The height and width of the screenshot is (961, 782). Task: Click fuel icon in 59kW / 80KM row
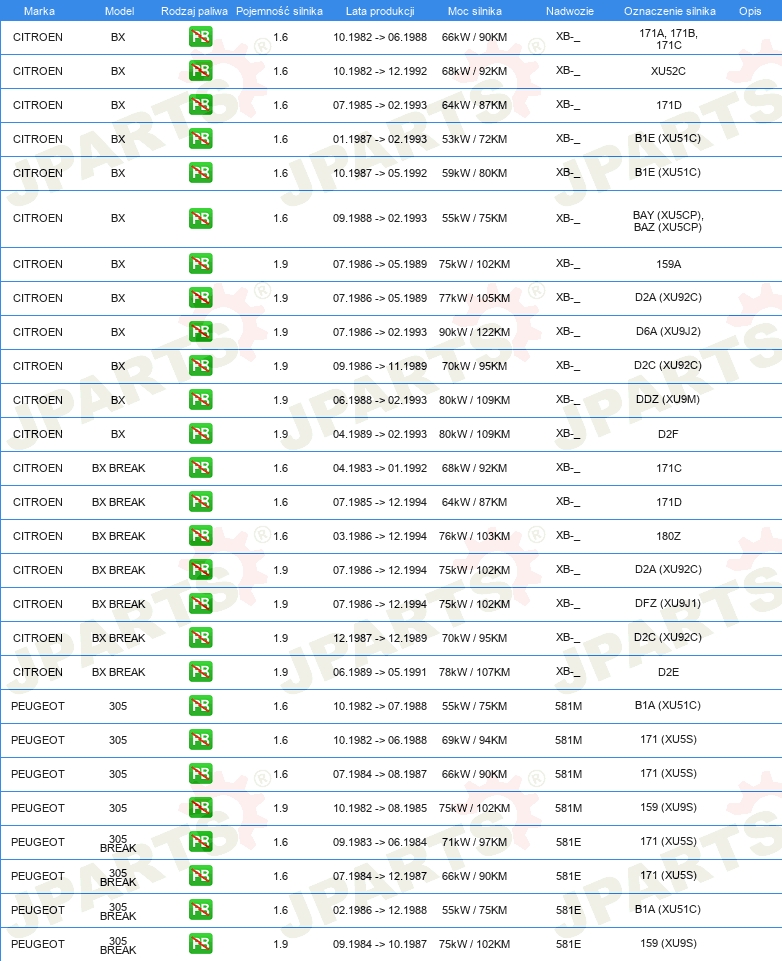[200, 173]
